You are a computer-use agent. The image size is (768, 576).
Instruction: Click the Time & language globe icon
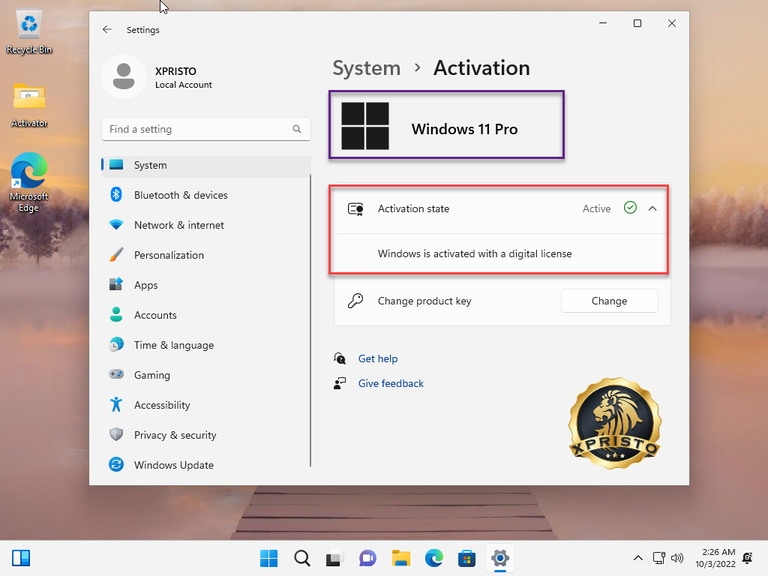point(116,345)
